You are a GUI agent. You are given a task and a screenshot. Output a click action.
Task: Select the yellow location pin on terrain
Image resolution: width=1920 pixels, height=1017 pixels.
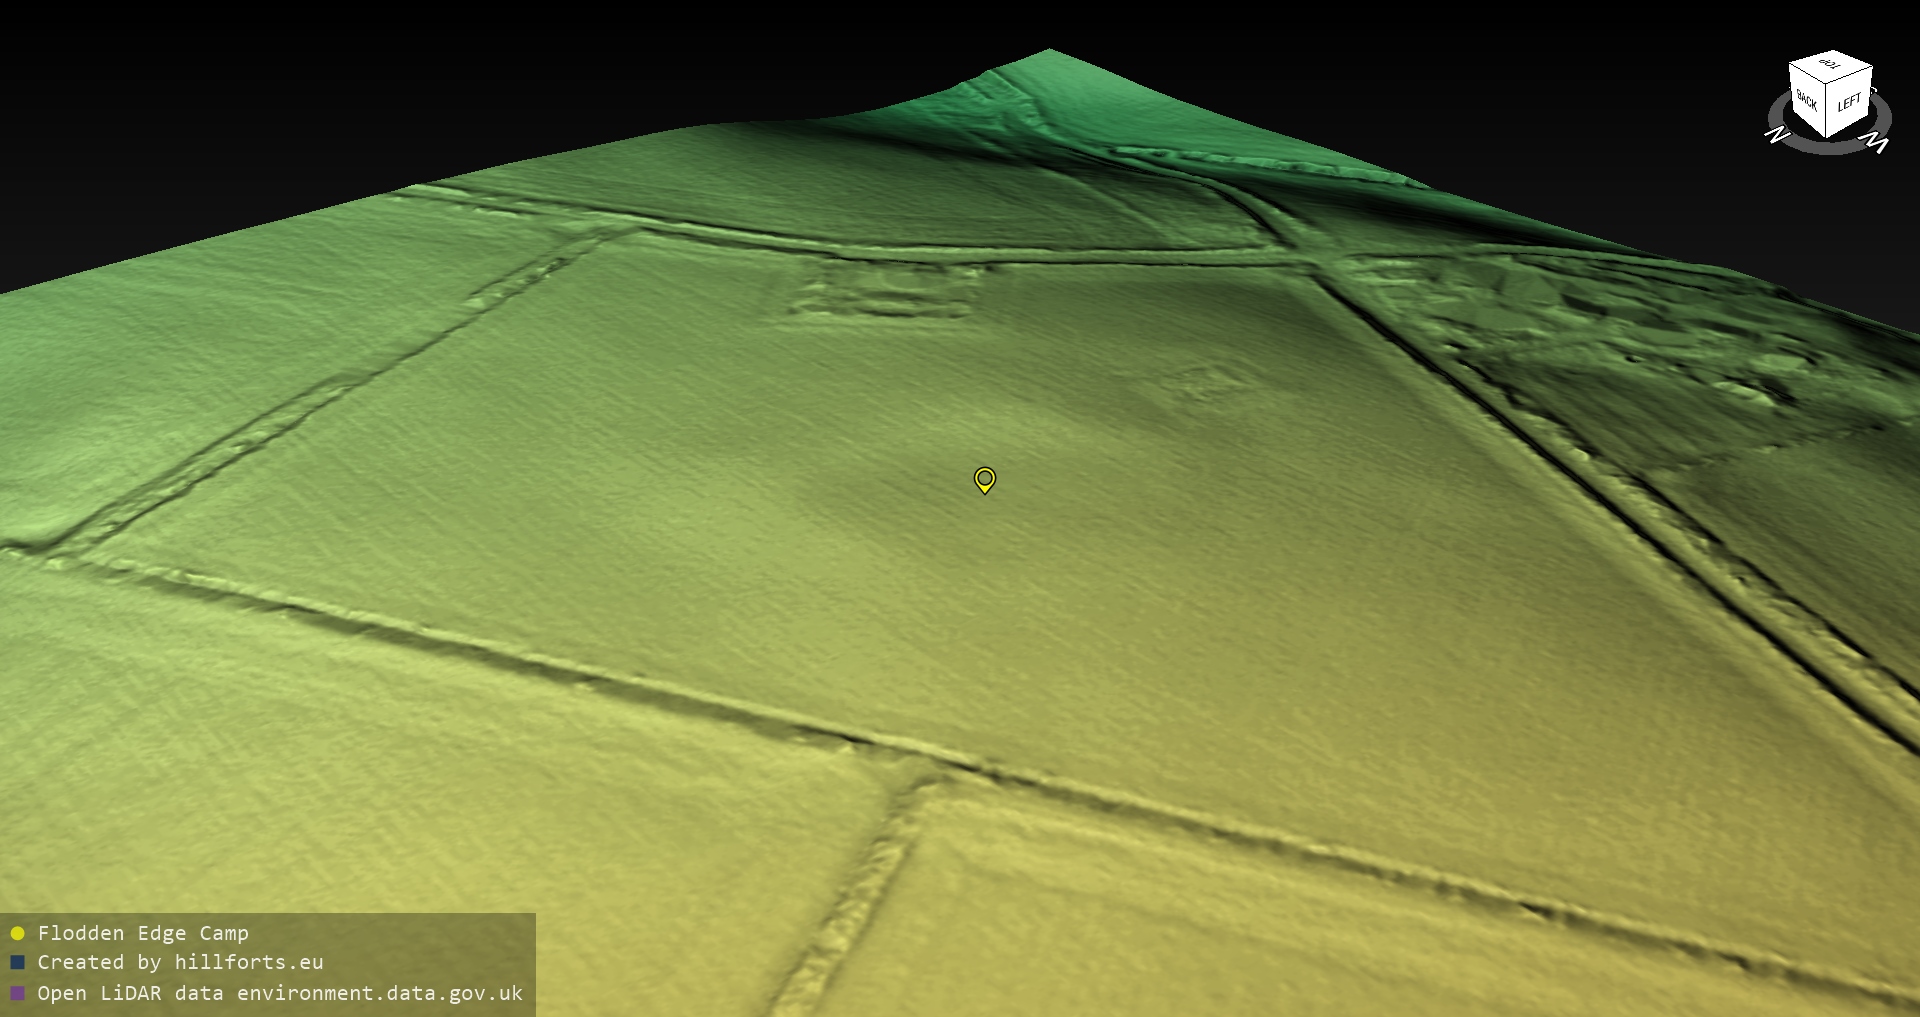(x=984, y=480)
